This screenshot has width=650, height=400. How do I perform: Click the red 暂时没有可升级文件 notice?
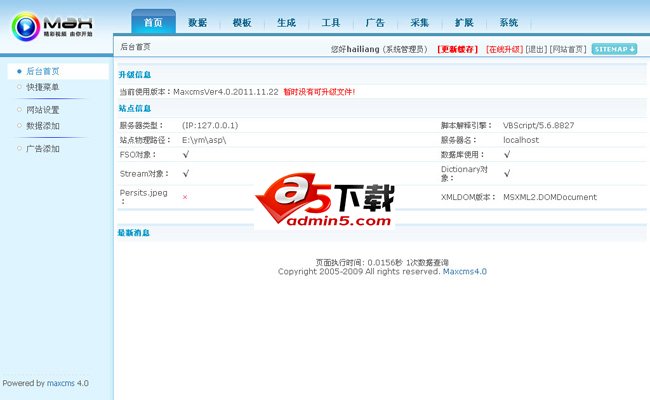coord(319,92)
